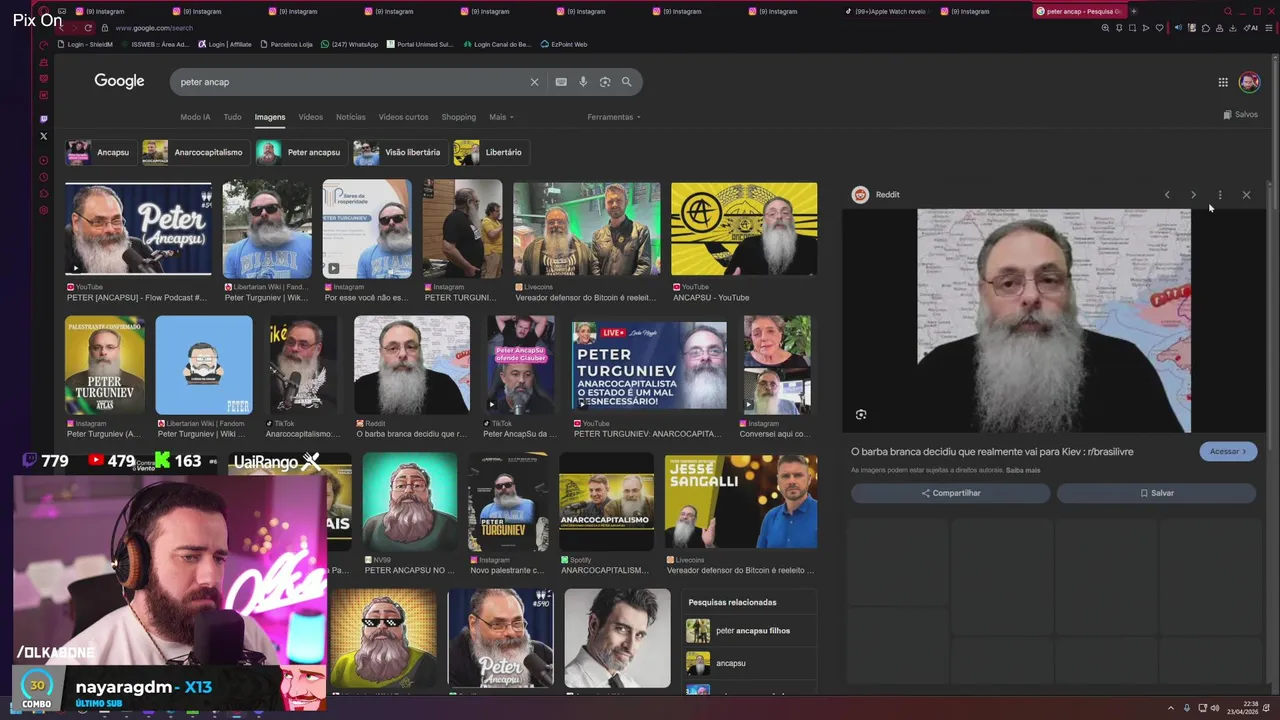Open the WhatsApp bookmark
1280x720 pixels.
(350, 44)
